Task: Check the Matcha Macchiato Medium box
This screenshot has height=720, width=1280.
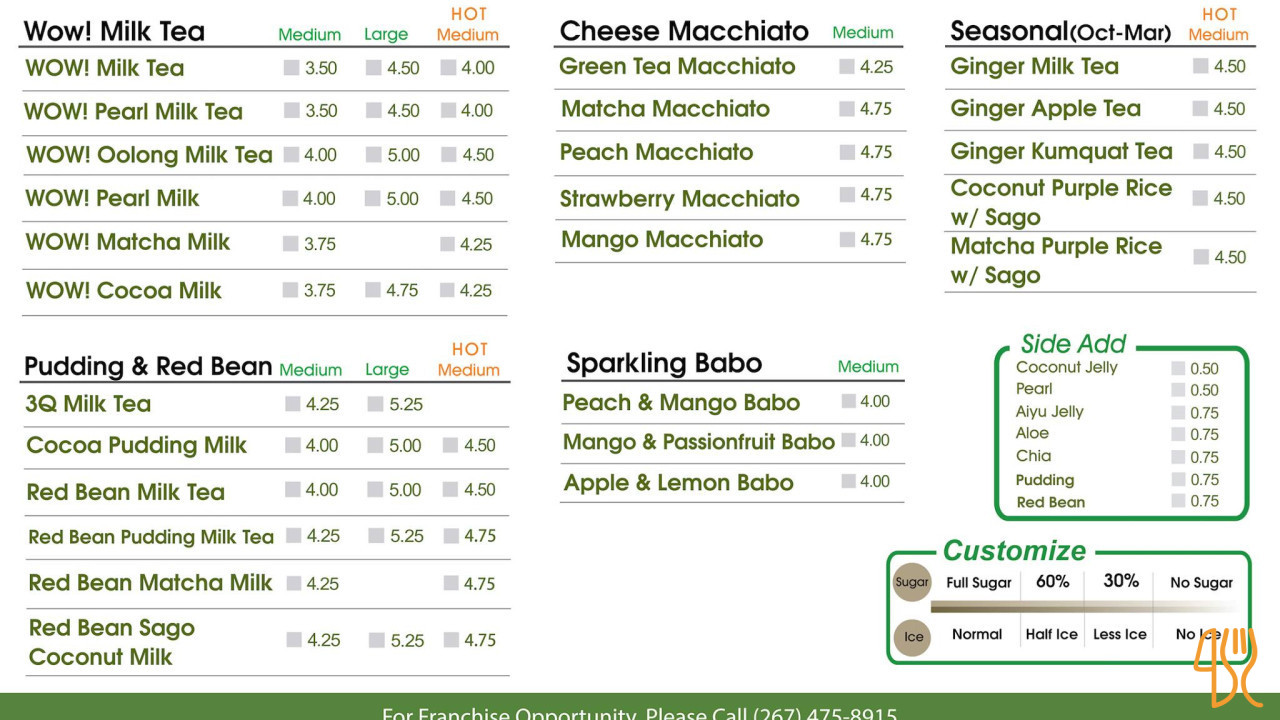Action: point(847,109)
